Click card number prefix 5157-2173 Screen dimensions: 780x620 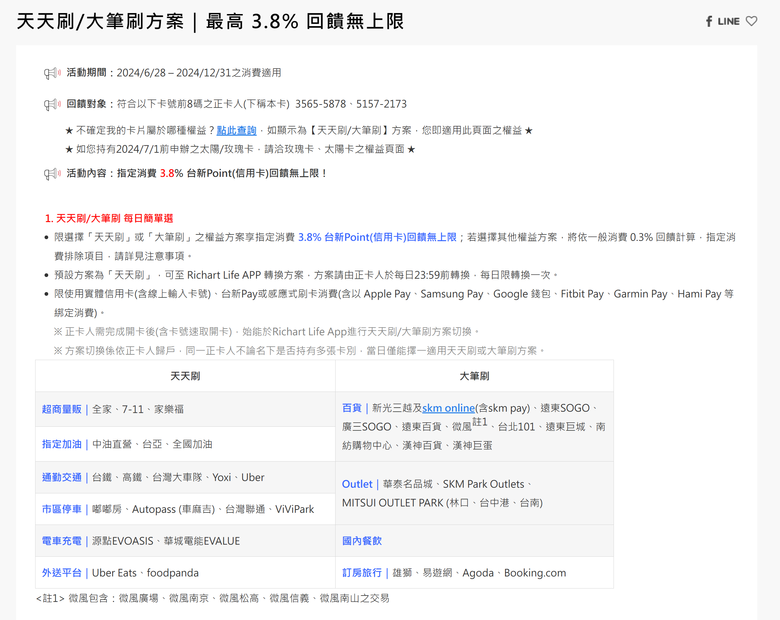tap(382, 104)
